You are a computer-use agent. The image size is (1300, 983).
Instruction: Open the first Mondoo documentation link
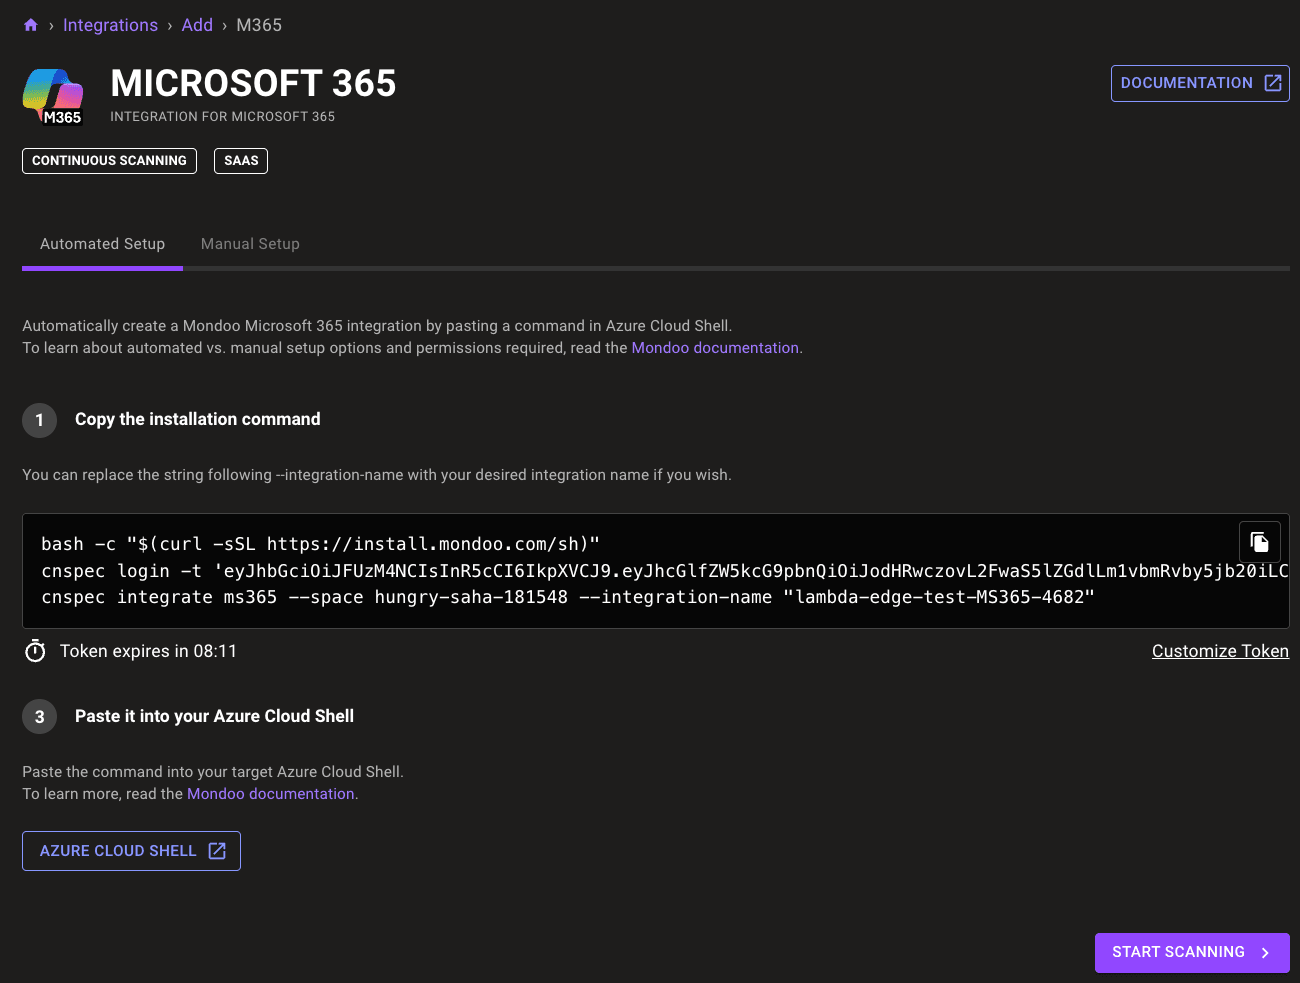[715, 347]
